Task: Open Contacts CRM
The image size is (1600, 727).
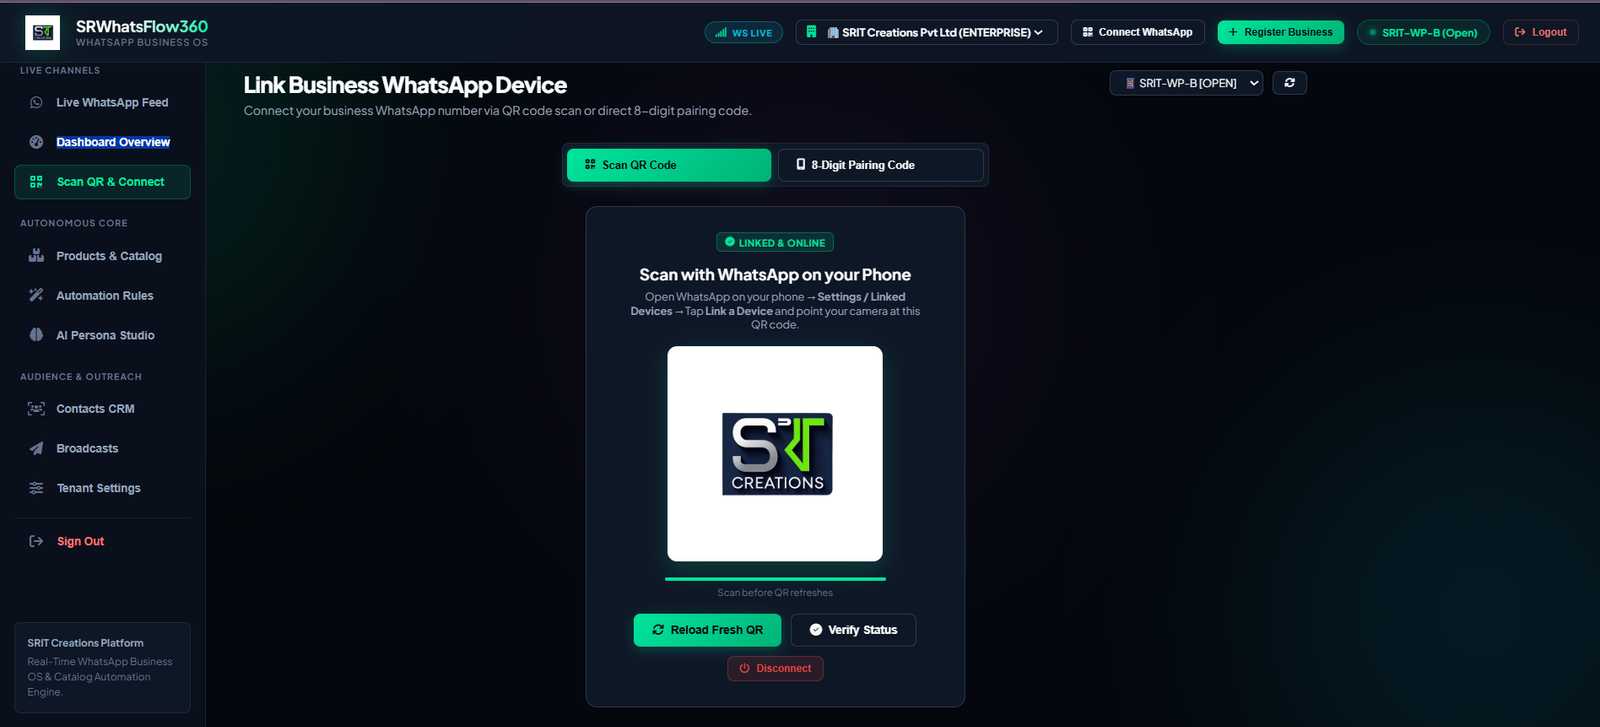Action: click(102, 409)
